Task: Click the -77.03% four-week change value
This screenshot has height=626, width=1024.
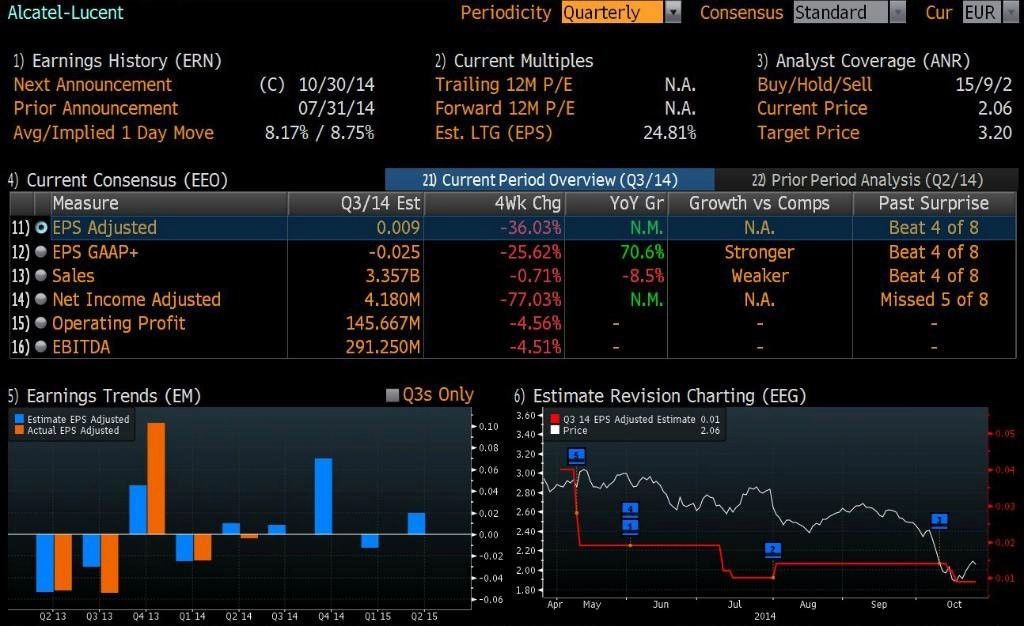Action: (x=530, y=300)
